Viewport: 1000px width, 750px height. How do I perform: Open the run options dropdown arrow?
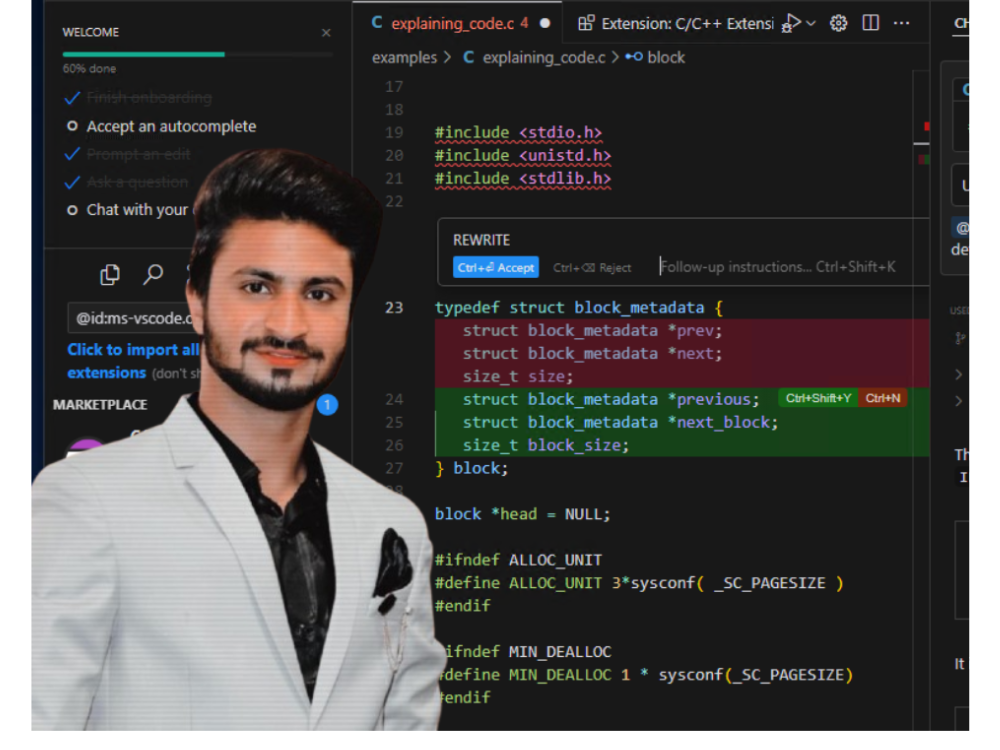pos(811,24)
